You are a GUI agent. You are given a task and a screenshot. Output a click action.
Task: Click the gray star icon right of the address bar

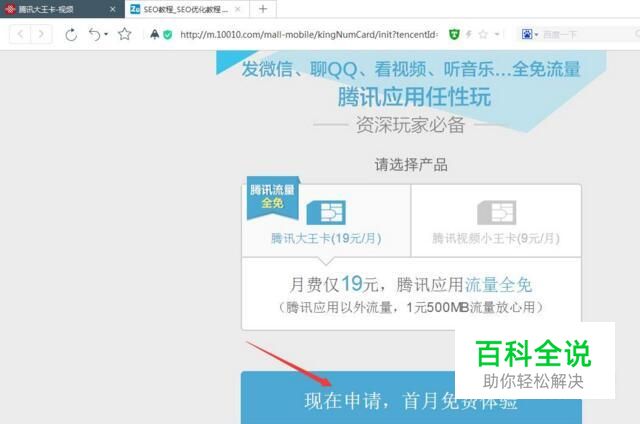(x=483, y=35)
